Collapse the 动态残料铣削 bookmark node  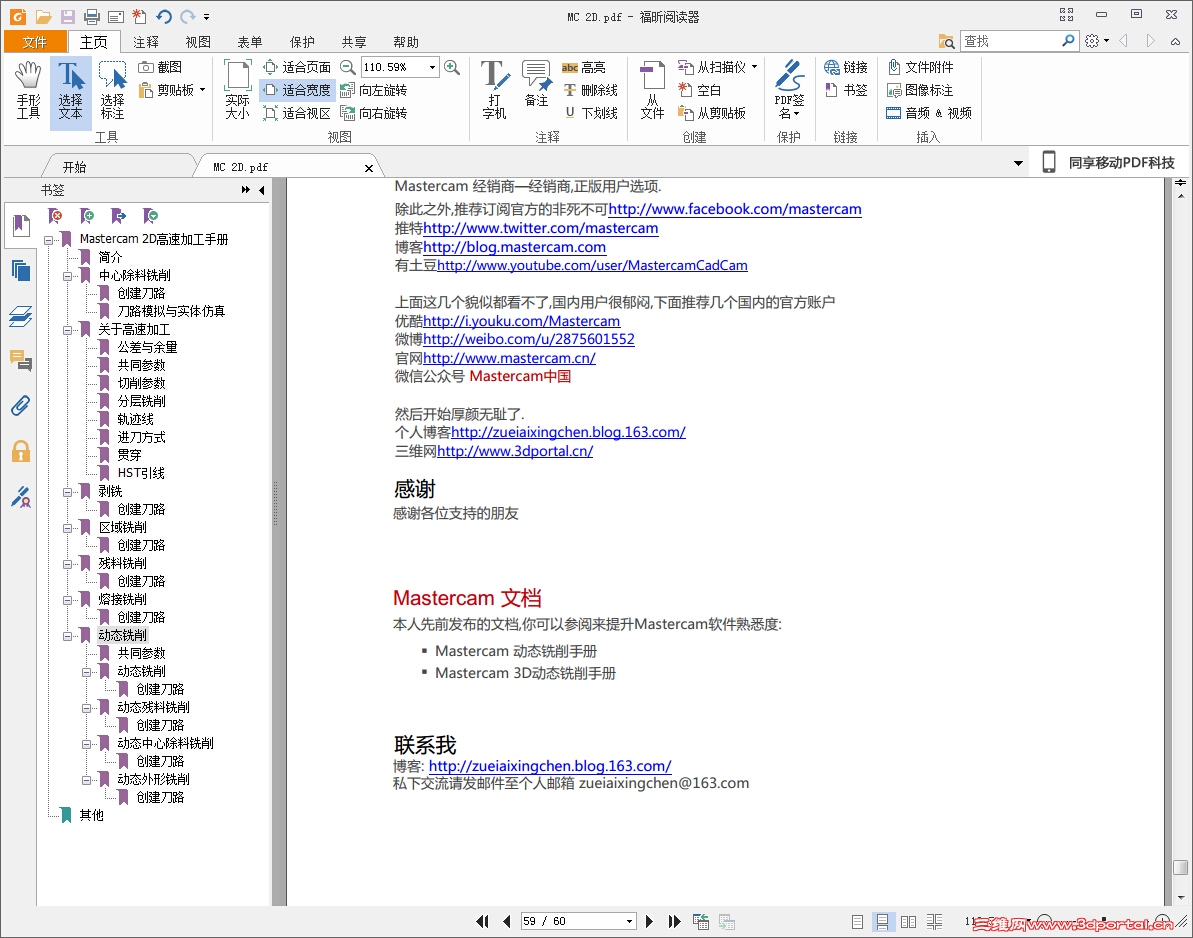(x=87, y=708)
